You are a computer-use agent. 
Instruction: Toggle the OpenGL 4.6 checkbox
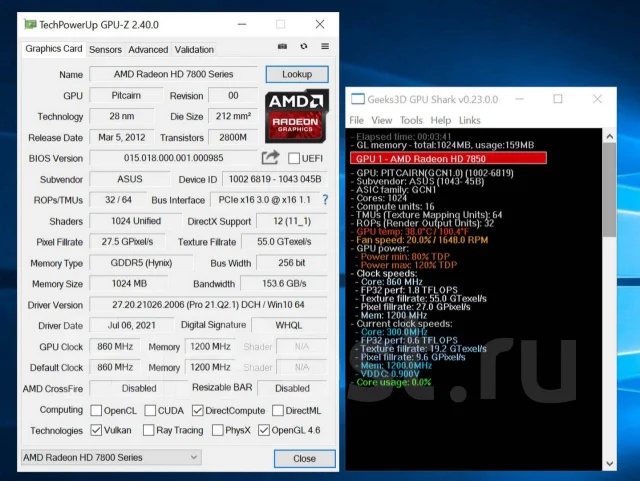264,430
